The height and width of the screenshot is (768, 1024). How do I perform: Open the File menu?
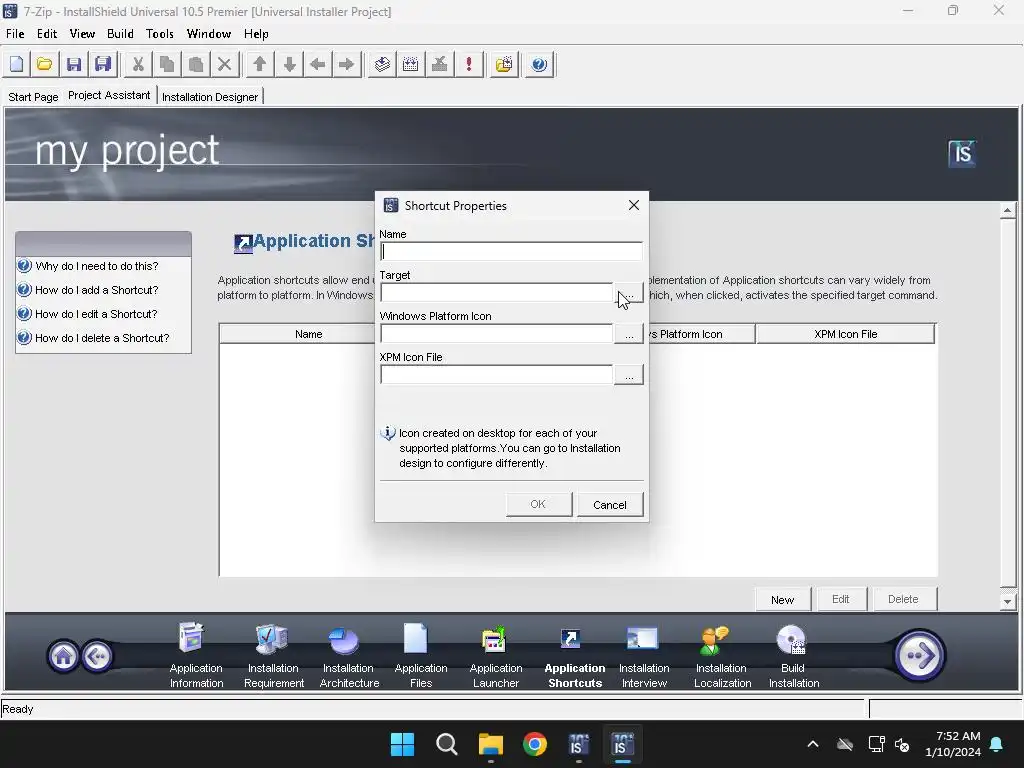pos(15,34)
